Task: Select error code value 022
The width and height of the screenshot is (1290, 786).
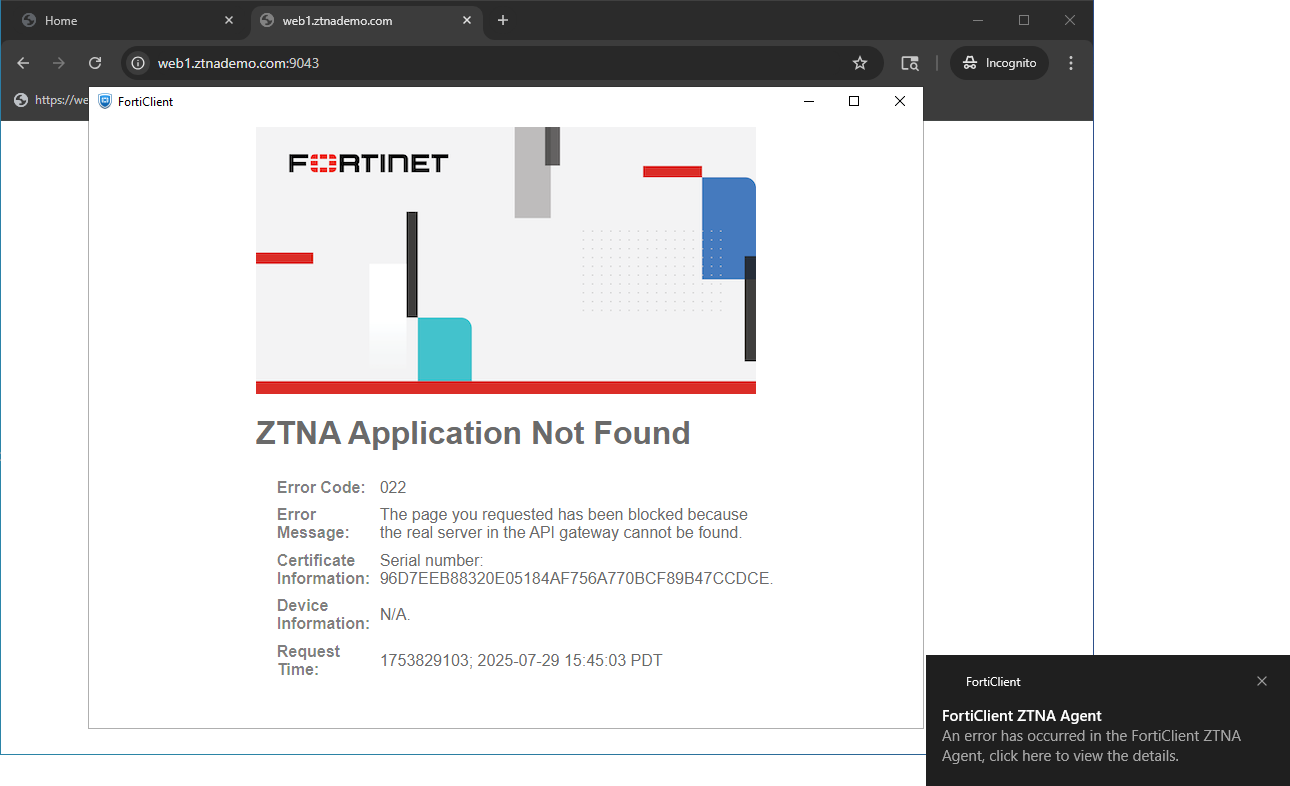Action: 393,488
